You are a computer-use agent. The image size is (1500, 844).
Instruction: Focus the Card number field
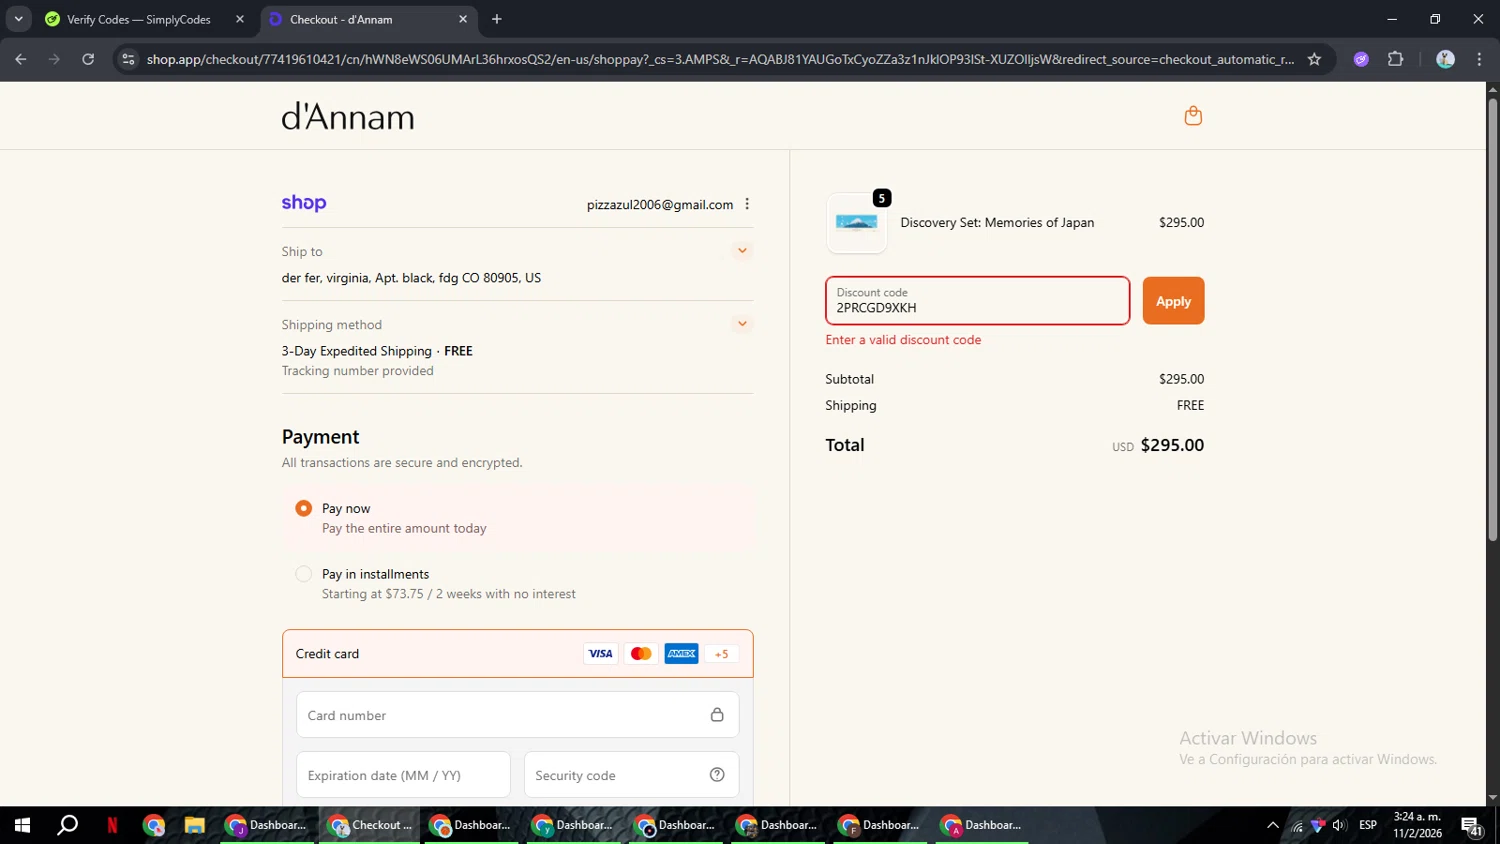518,715
